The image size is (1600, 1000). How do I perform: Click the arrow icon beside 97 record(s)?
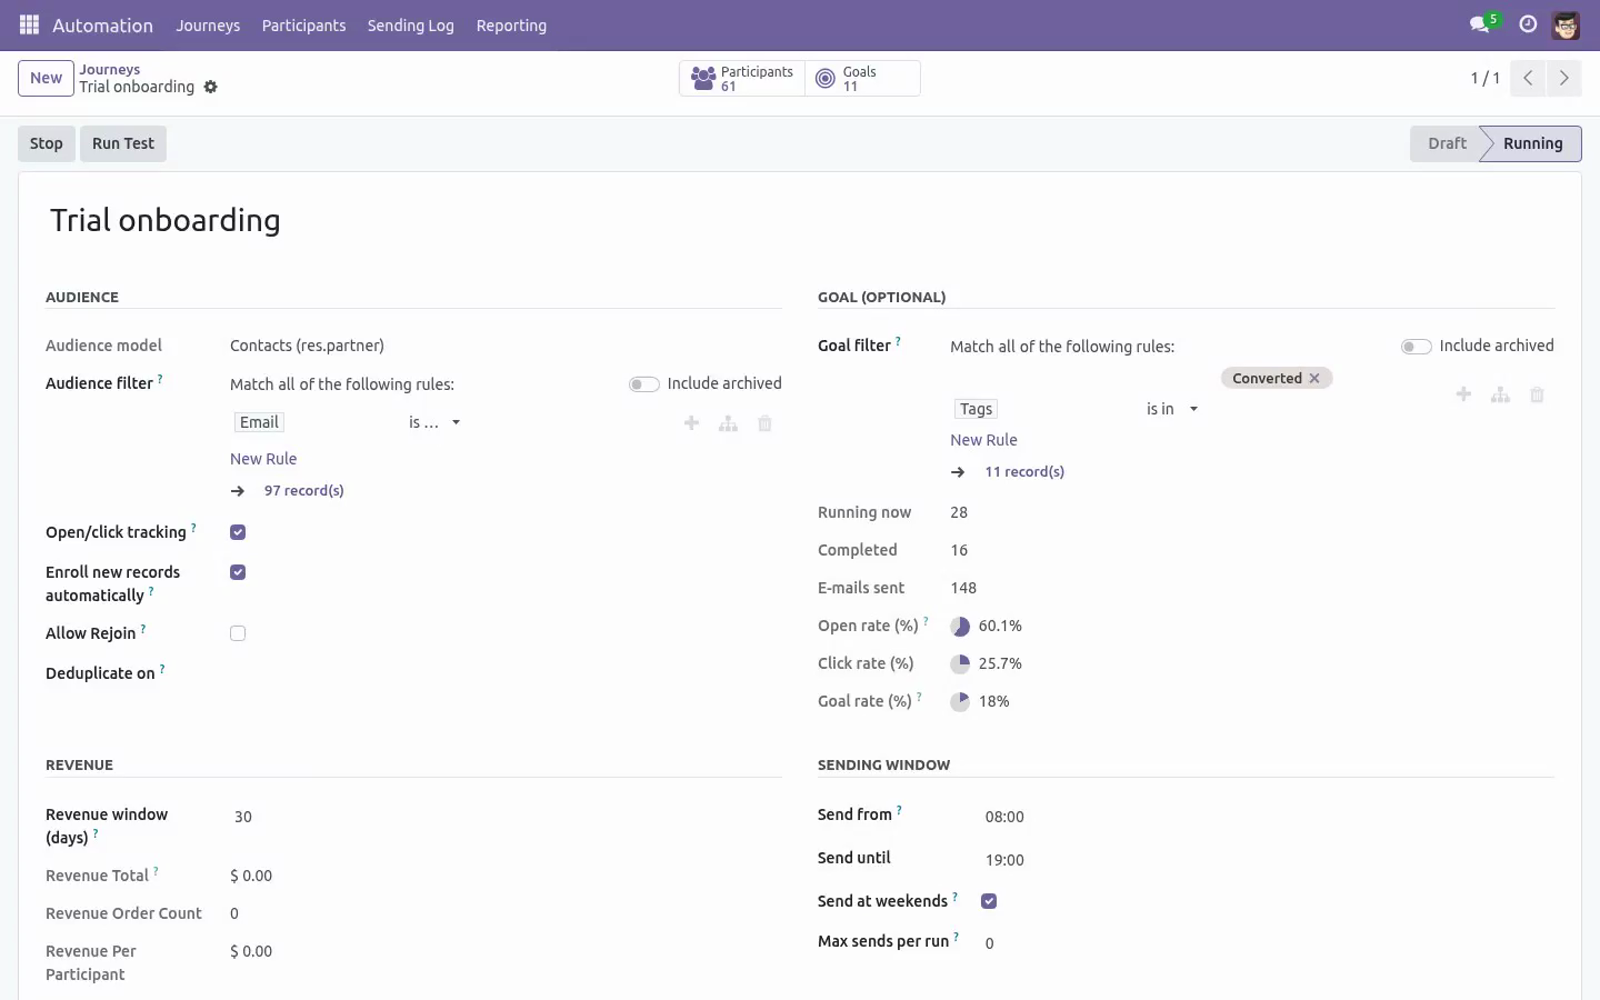tap(237, 491)
